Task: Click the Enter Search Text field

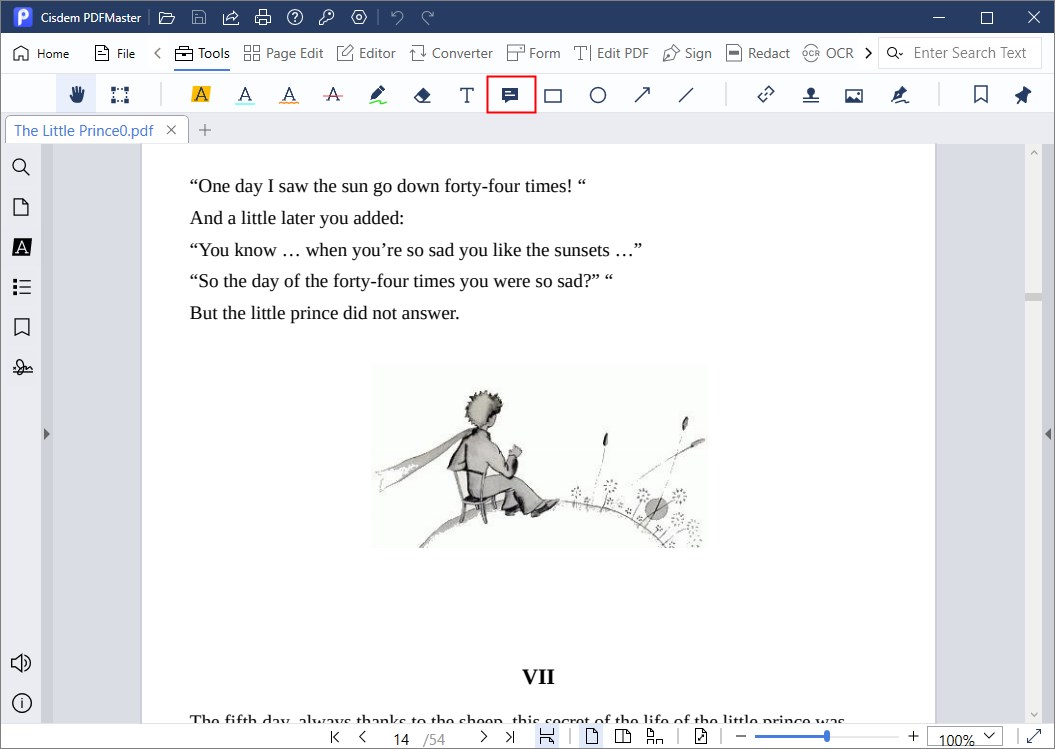Action: click(960, 53)
